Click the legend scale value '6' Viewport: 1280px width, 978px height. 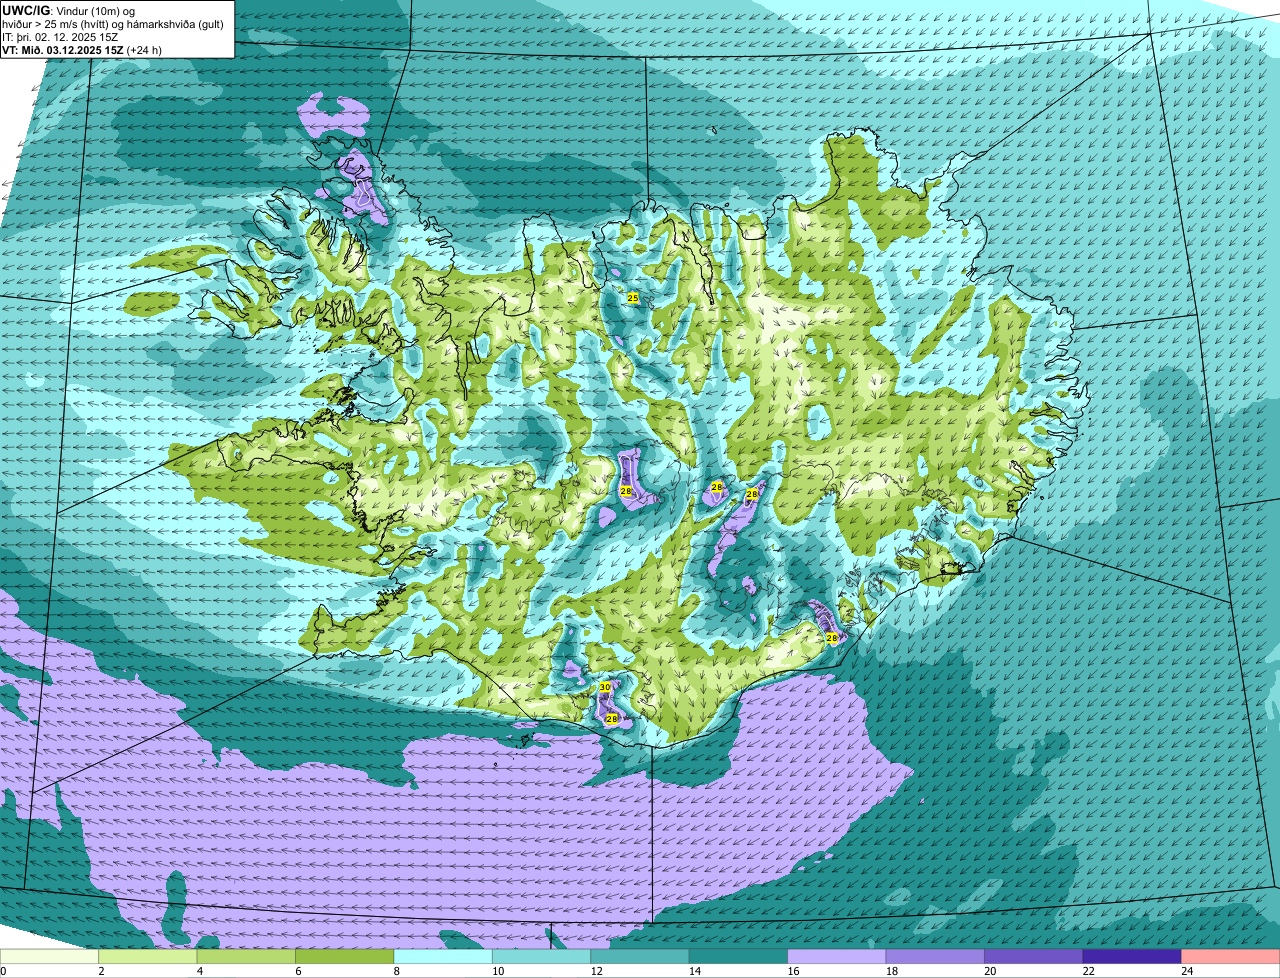click(x=298, y=971)
